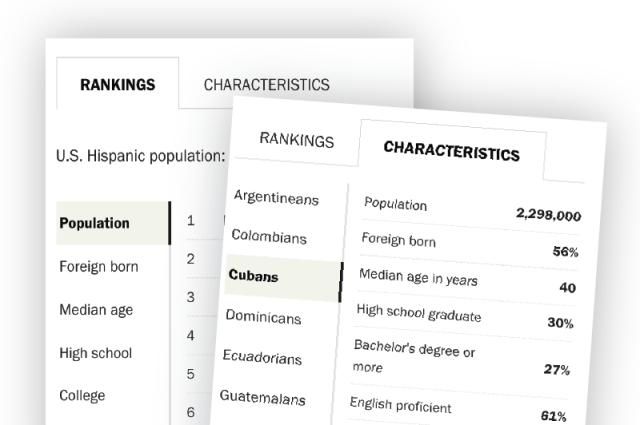This screenshot has height=425, width=640.
Task: Click the bold Characteristics tab on front panel
Action: [451, 152]
